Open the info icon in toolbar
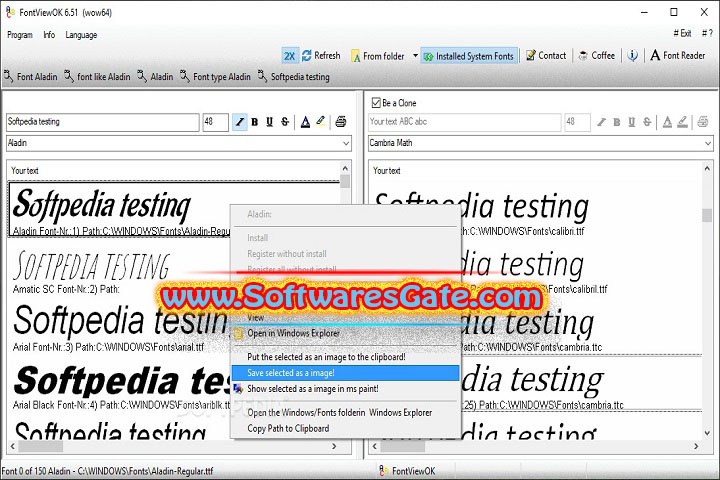 tap(633, 56)
